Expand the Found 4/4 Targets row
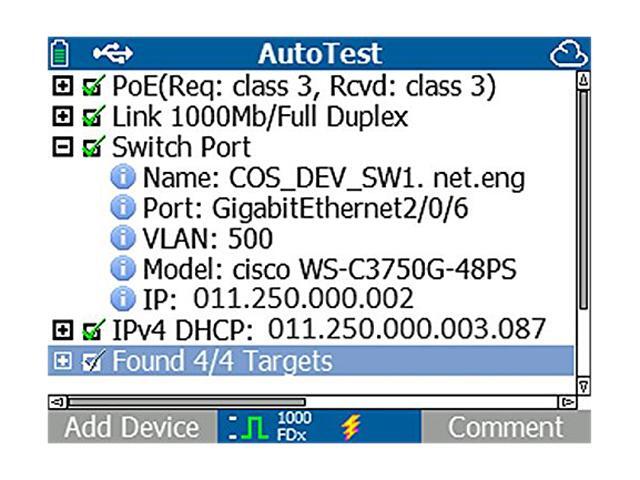This screenshot has width=640, height=480. coord(64,360)
